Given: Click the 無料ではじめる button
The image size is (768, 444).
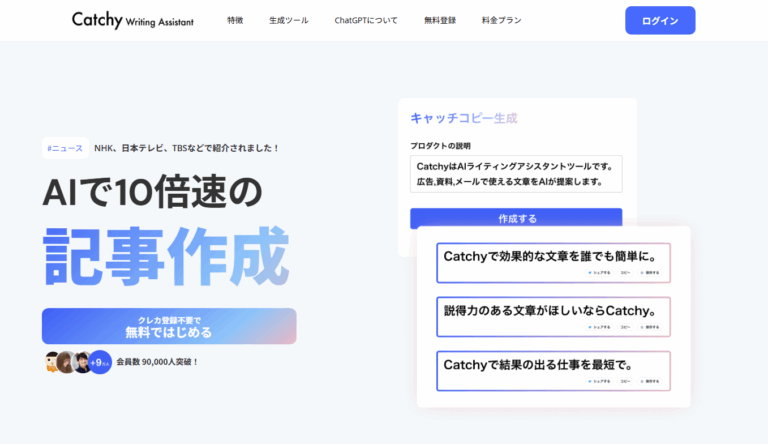Looking at the screenshot, I should [x=169, y=326].
